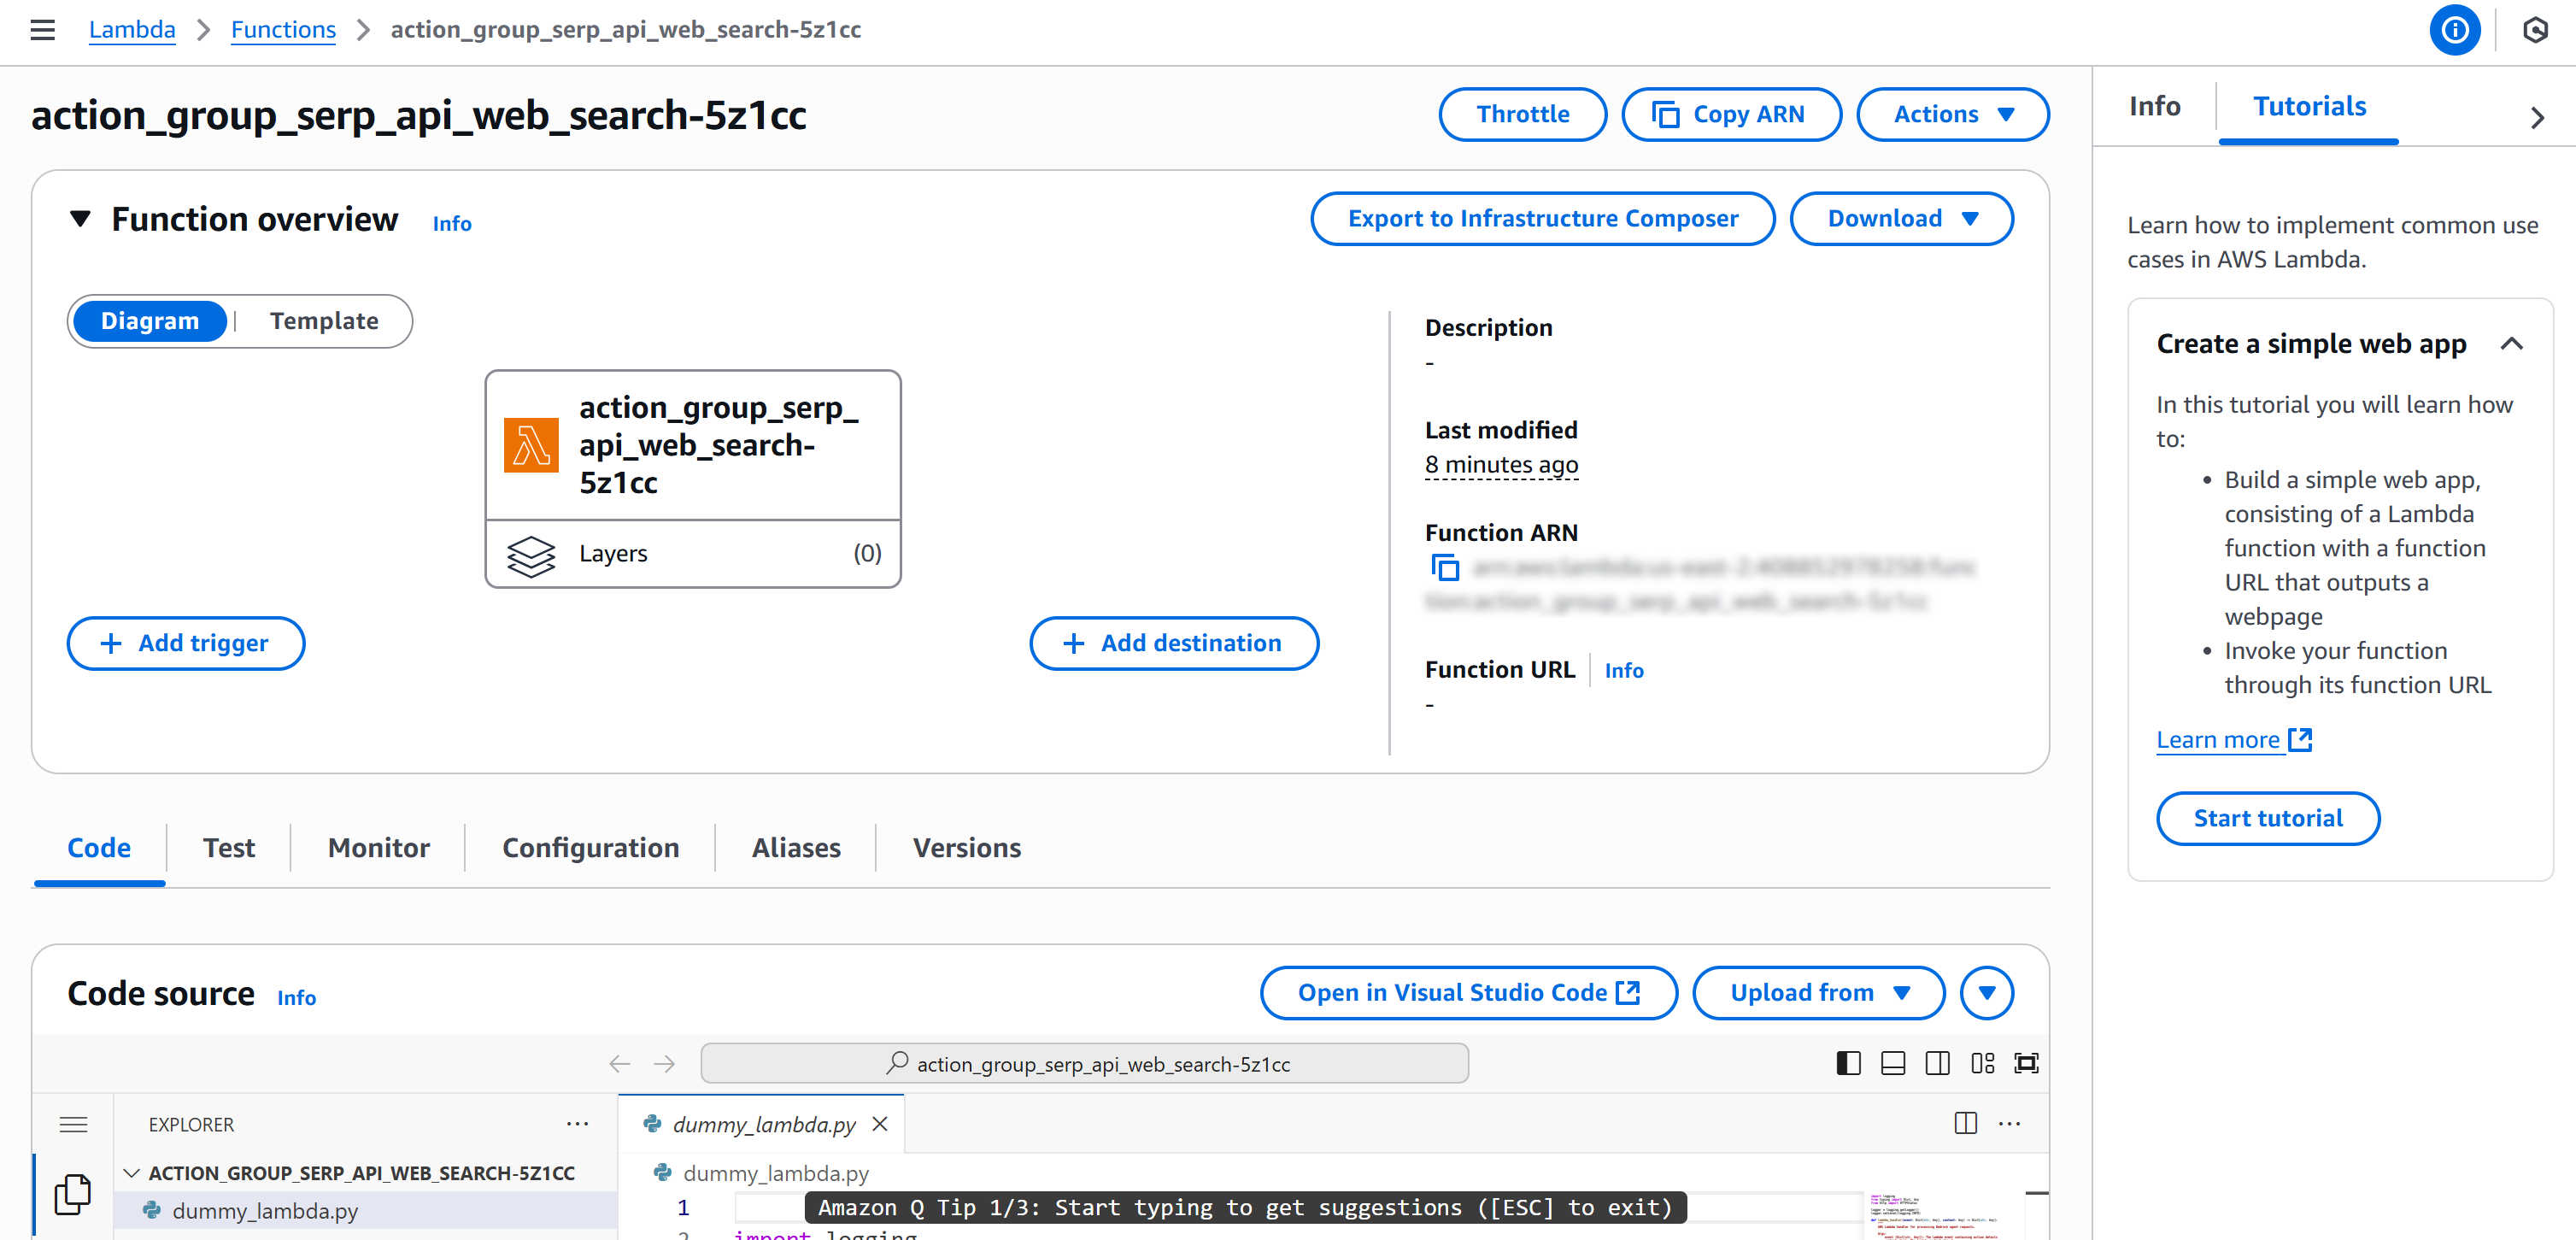Image resolution: width=2576 pixels, height=1240 pixels.
Task: Click the copy files icon in the editor sidebar
Action: [71, 1193]
